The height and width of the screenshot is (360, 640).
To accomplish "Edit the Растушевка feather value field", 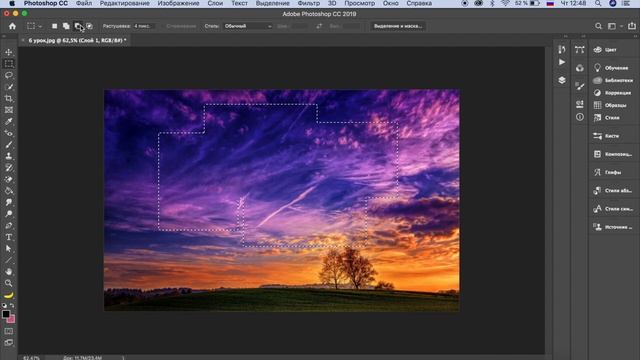I will [143, 26].
